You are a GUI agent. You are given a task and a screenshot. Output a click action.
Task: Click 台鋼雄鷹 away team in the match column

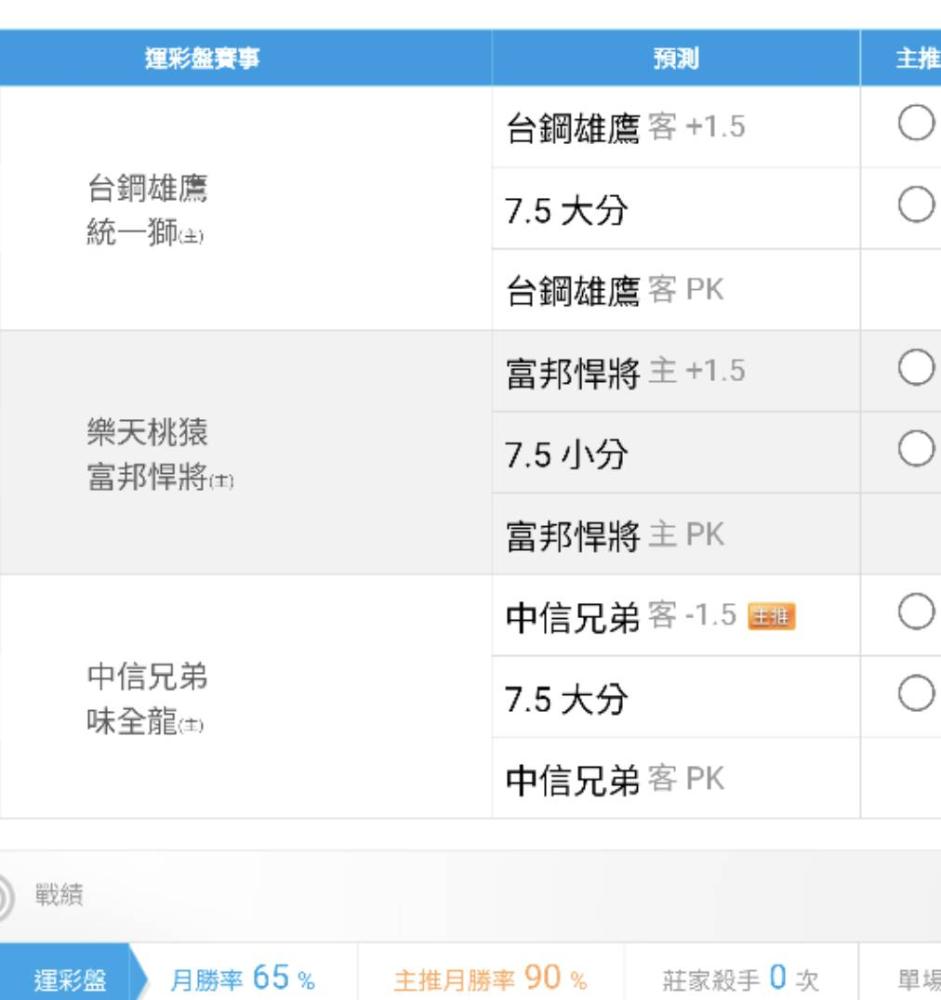(x=147, y=188)
